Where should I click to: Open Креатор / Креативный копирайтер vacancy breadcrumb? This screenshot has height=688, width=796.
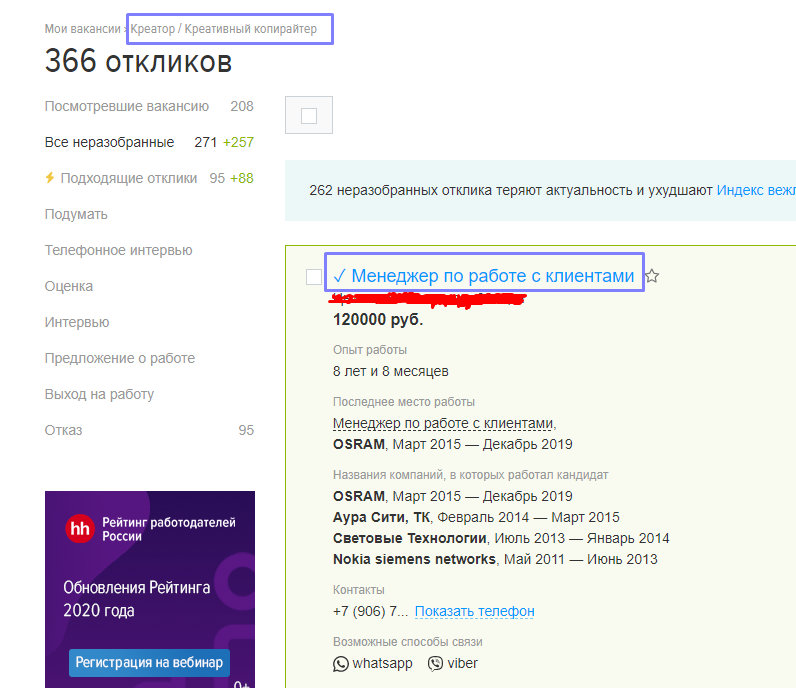(223, 29)
